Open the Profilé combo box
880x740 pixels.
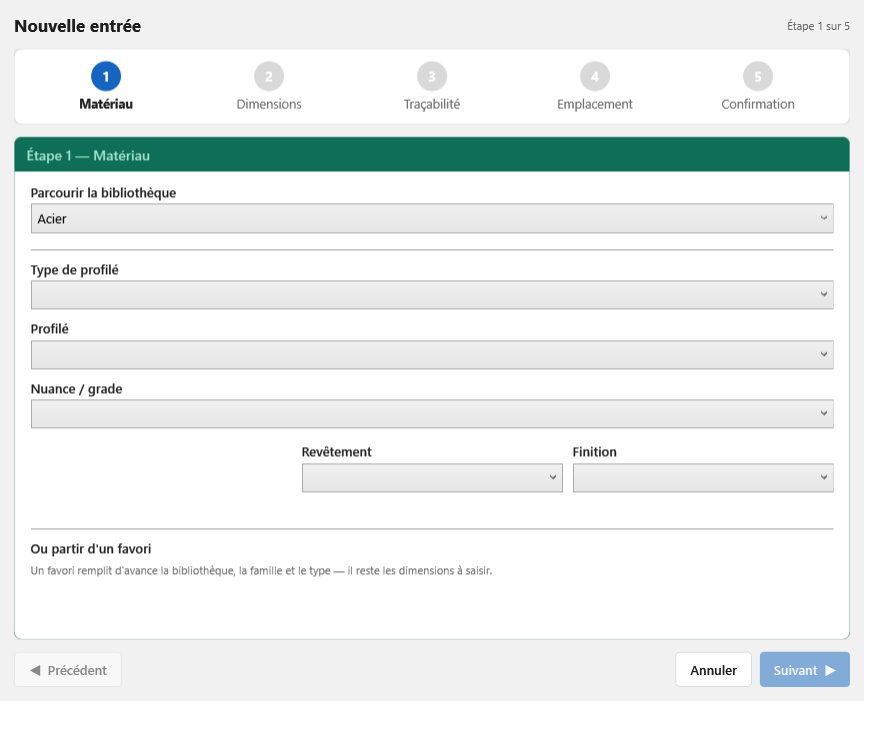432,355
